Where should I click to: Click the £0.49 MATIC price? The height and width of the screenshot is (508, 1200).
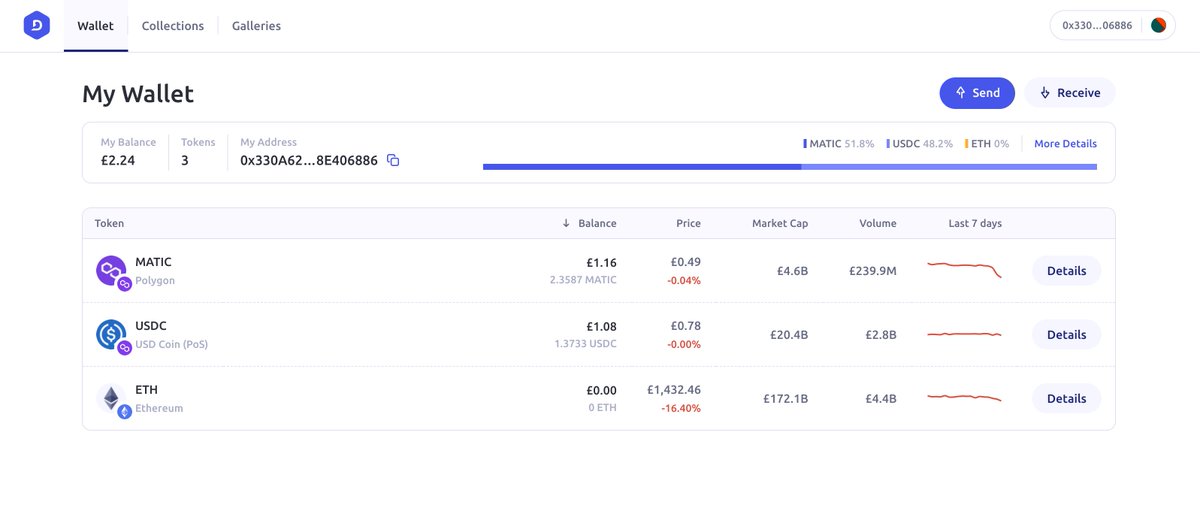click(x=686, y=262)
